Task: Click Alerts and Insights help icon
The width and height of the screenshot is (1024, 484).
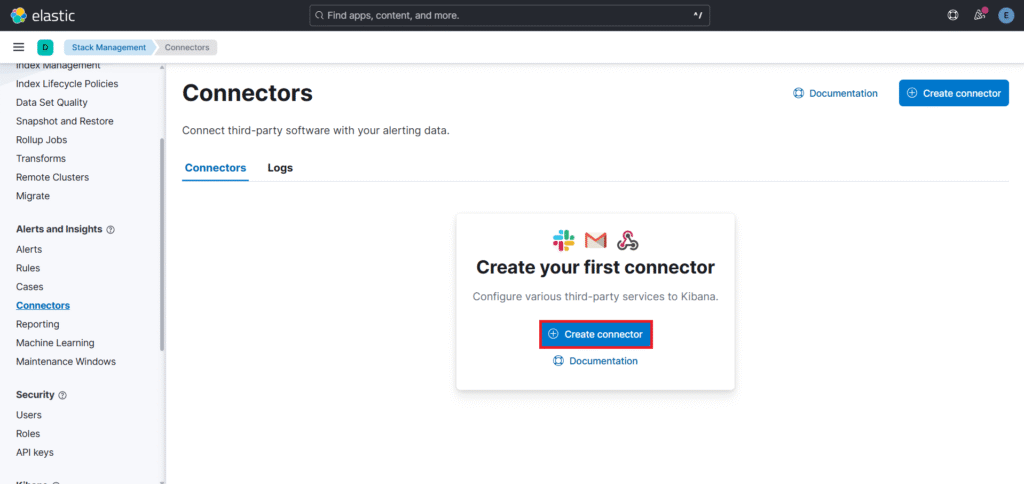Action: coord(110,229)
